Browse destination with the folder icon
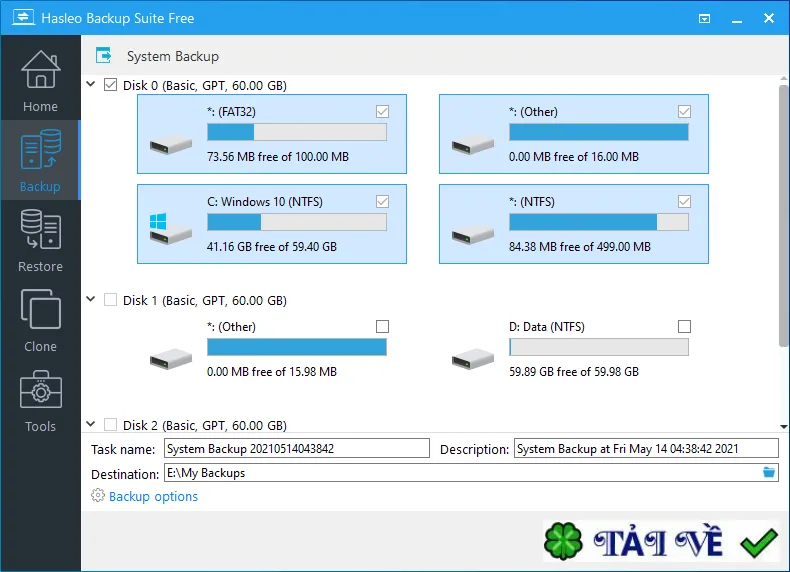 coord(769,472)
